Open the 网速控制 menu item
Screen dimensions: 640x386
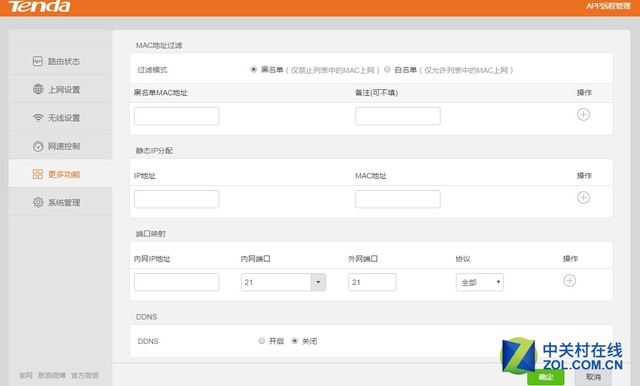pyautogui.click(x=60, y=146)
